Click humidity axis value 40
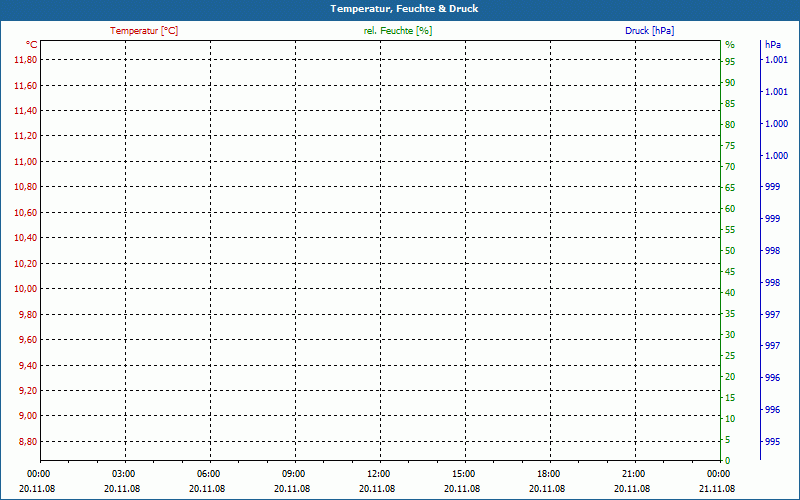The height and width of the screenshot is (500, 800). click(x=730, y=292)
